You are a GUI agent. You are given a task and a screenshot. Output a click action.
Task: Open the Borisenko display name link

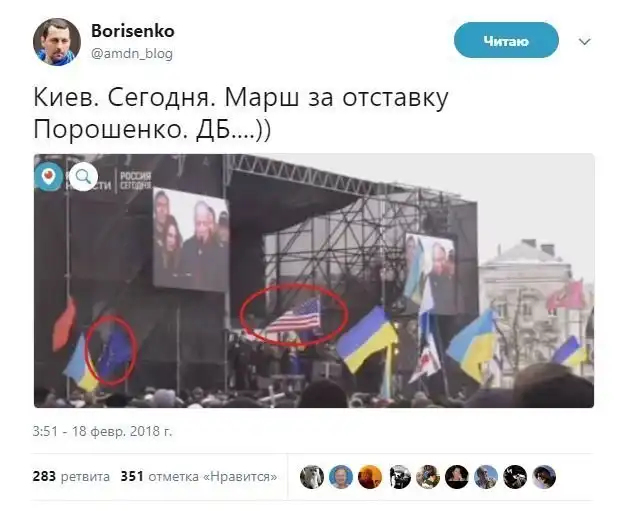coord(133,31)
